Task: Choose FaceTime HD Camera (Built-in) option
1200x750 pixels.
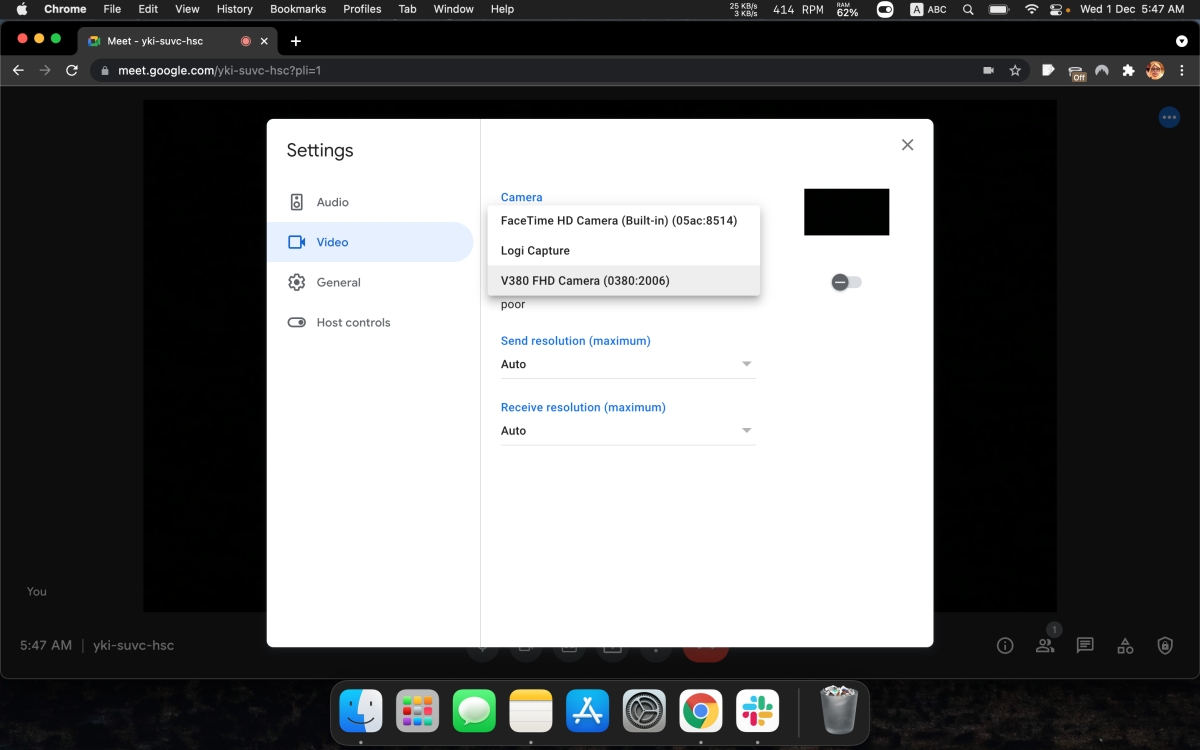Action: coord(624,221)
